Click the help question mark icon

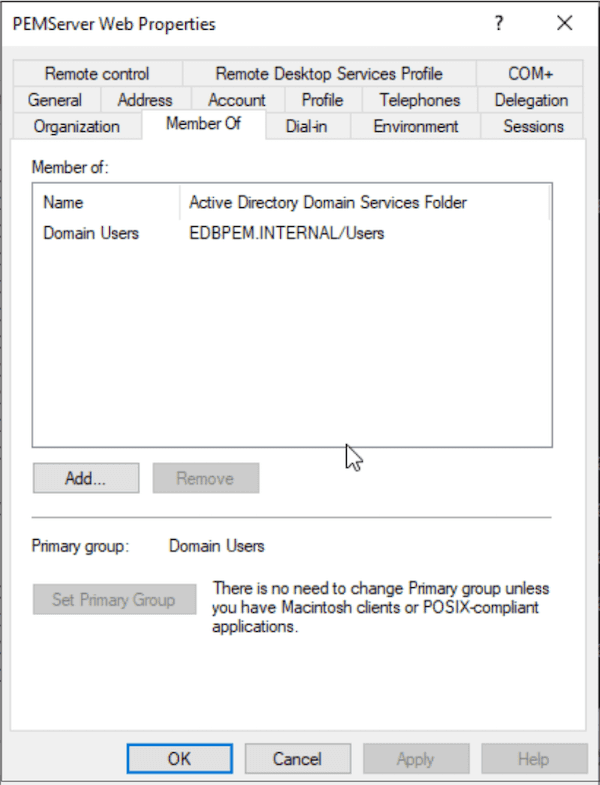point(499,24)
